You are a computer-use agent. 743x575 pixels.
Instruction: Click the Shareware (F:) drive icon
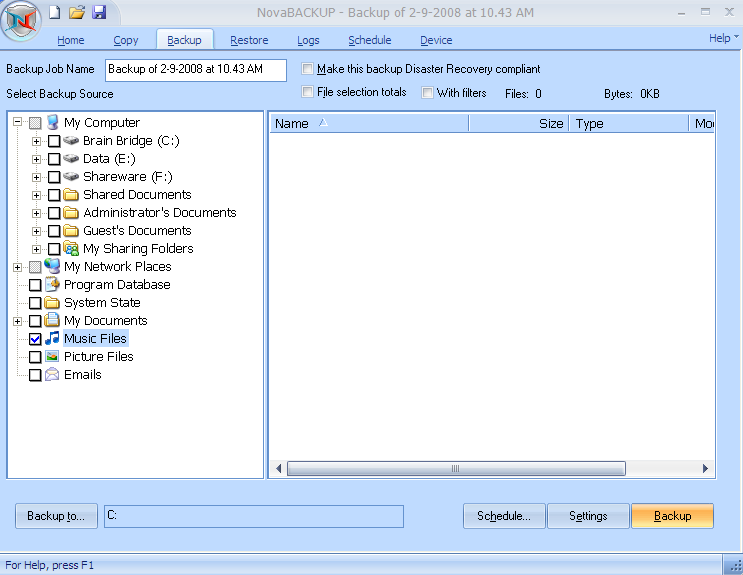coord(71,176)
